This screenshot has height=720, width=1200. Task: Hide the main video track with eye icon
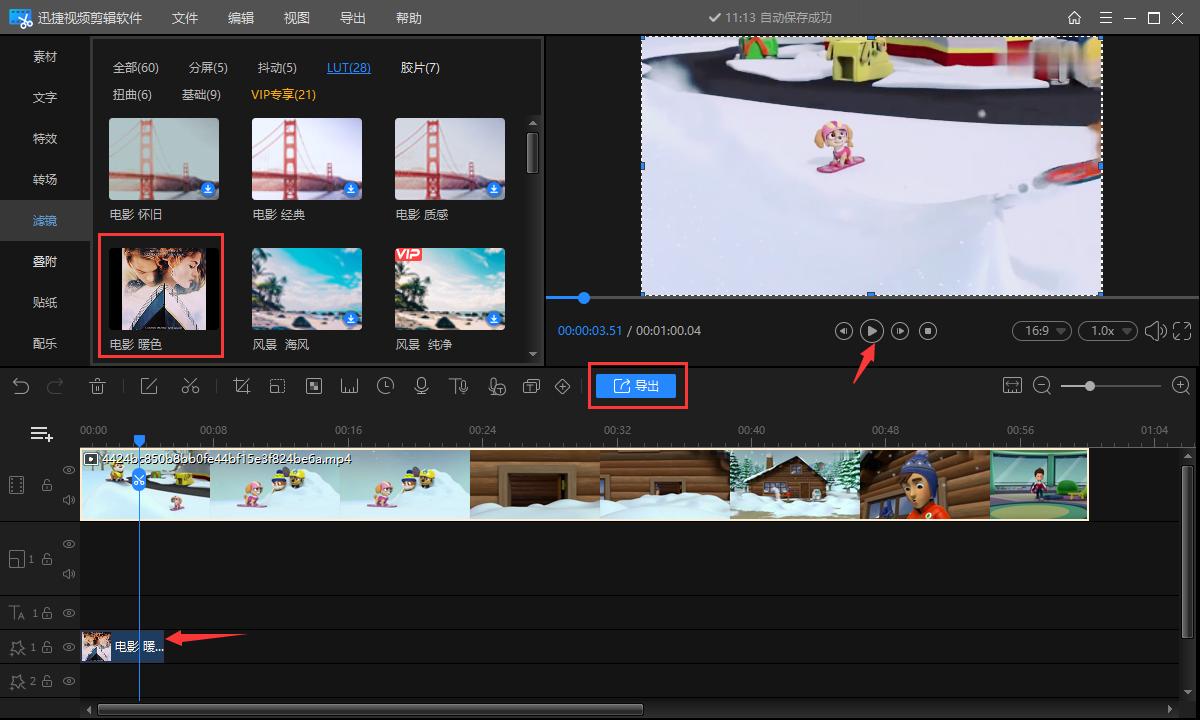click(69, 470)
